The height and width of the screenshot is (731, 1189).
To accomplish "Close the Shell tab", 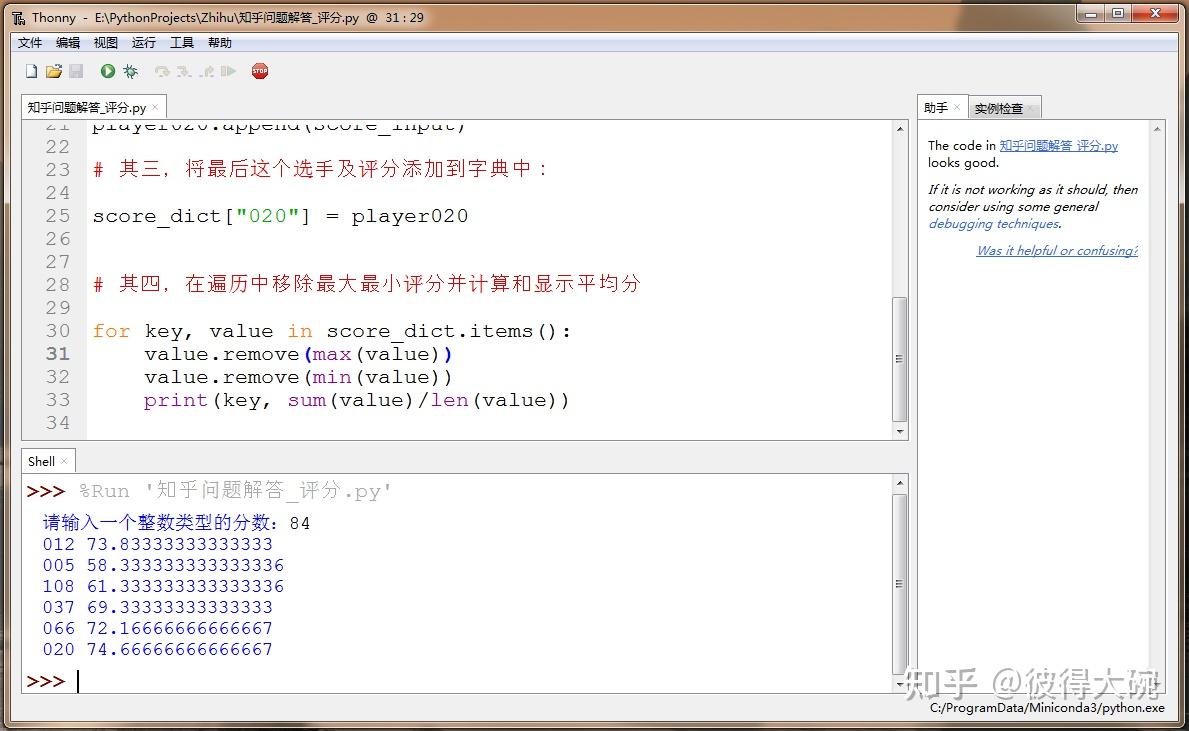I will (x=64, y=461).
